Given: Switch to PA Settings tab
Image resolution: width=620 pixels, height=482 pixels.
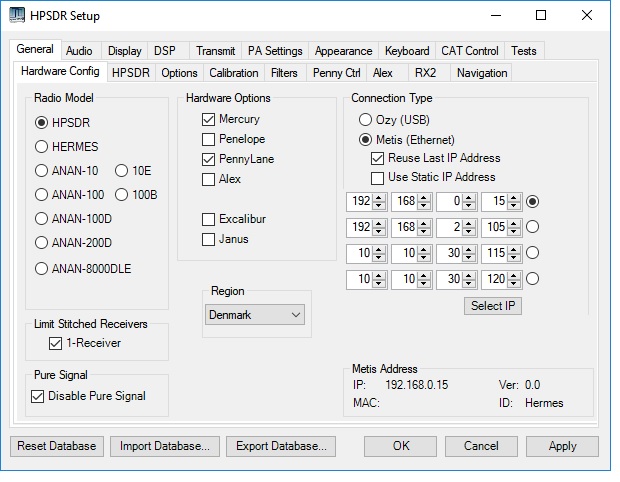Looking at the screenshot, I should click(x=275, y=51).
